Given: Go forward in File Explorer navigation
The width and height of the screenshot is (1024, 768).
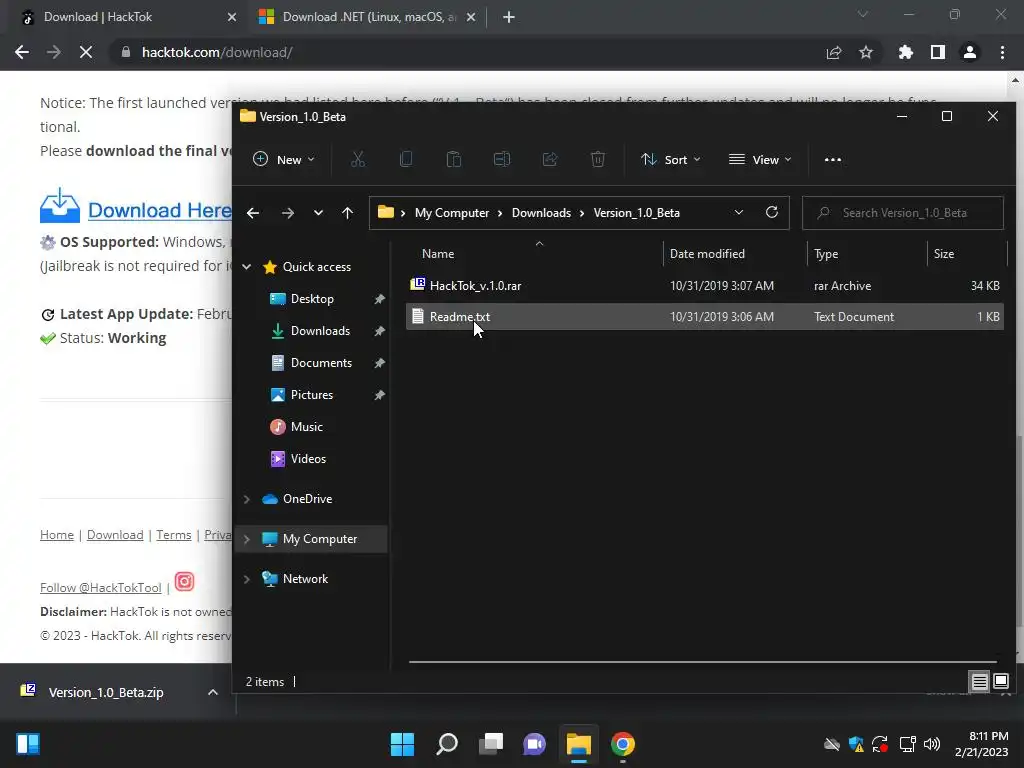Looking at the screenshot, I should click(287, 213).
